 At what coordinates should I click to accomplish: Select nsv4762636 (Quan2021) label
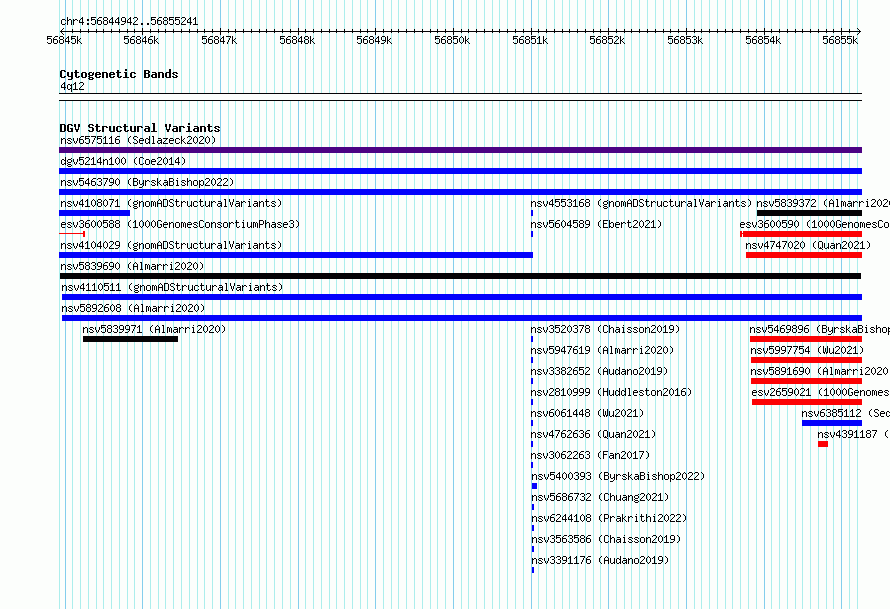pos(593,434)
